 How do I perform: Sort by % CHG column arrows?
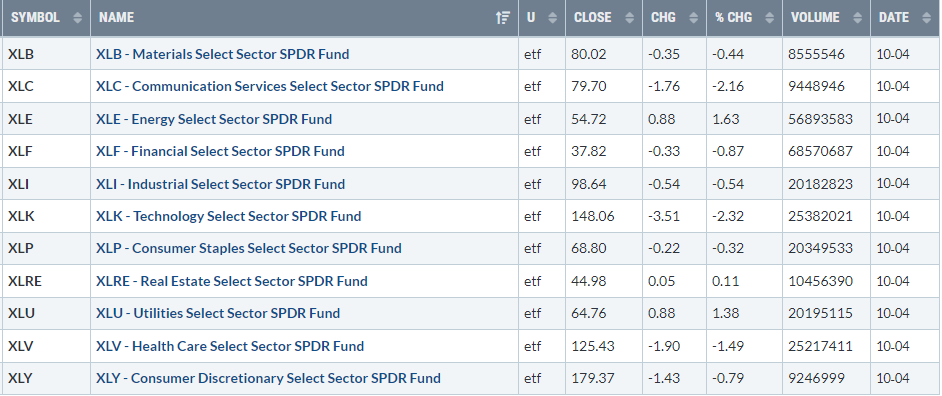click(770, 18)
